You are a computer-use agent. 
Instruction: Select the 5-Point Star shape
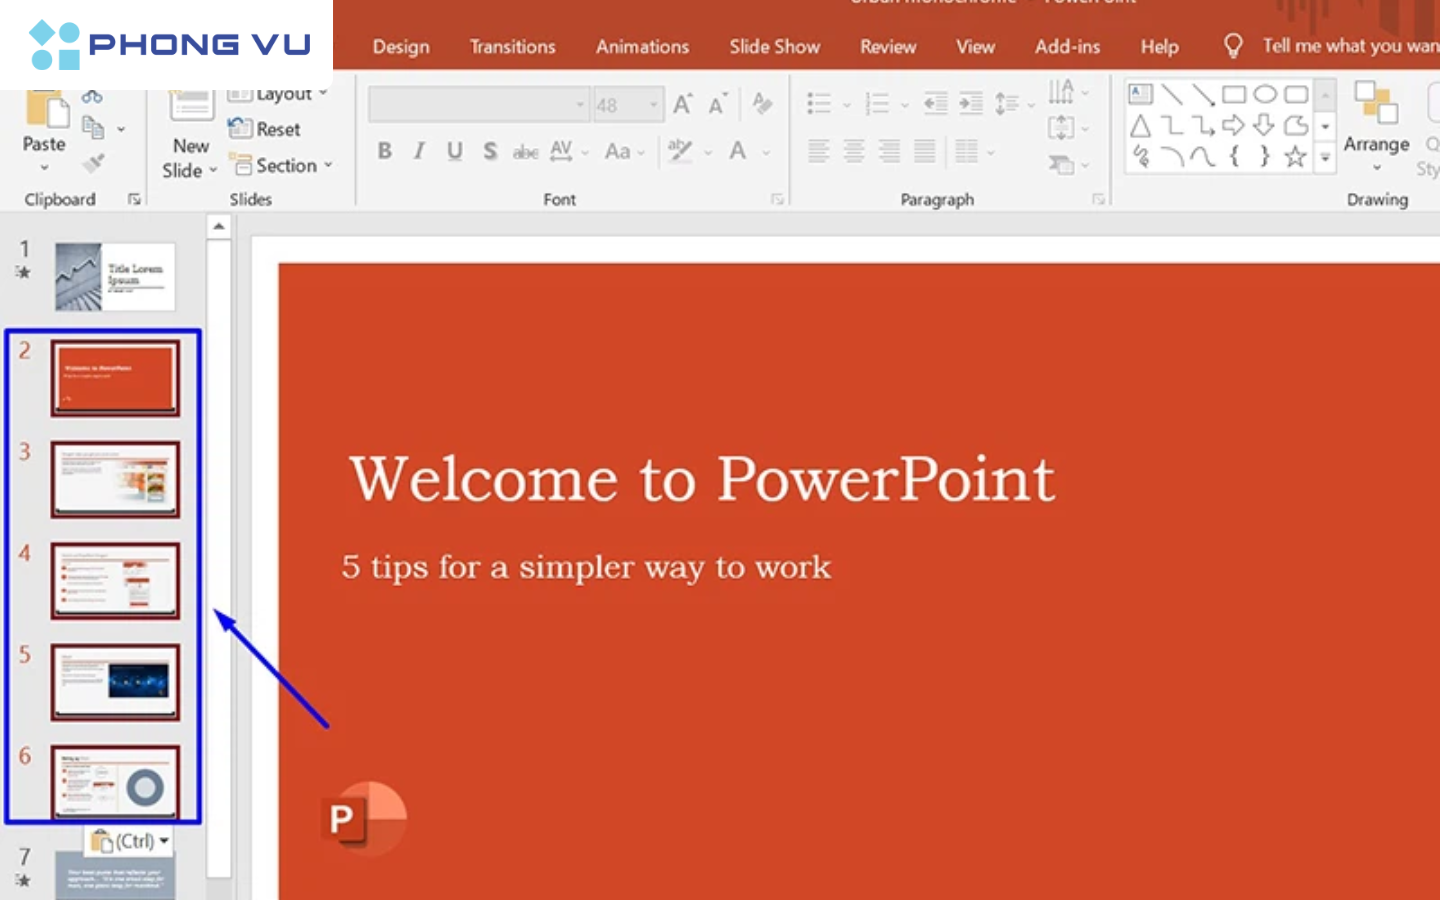coord(1296,156)
